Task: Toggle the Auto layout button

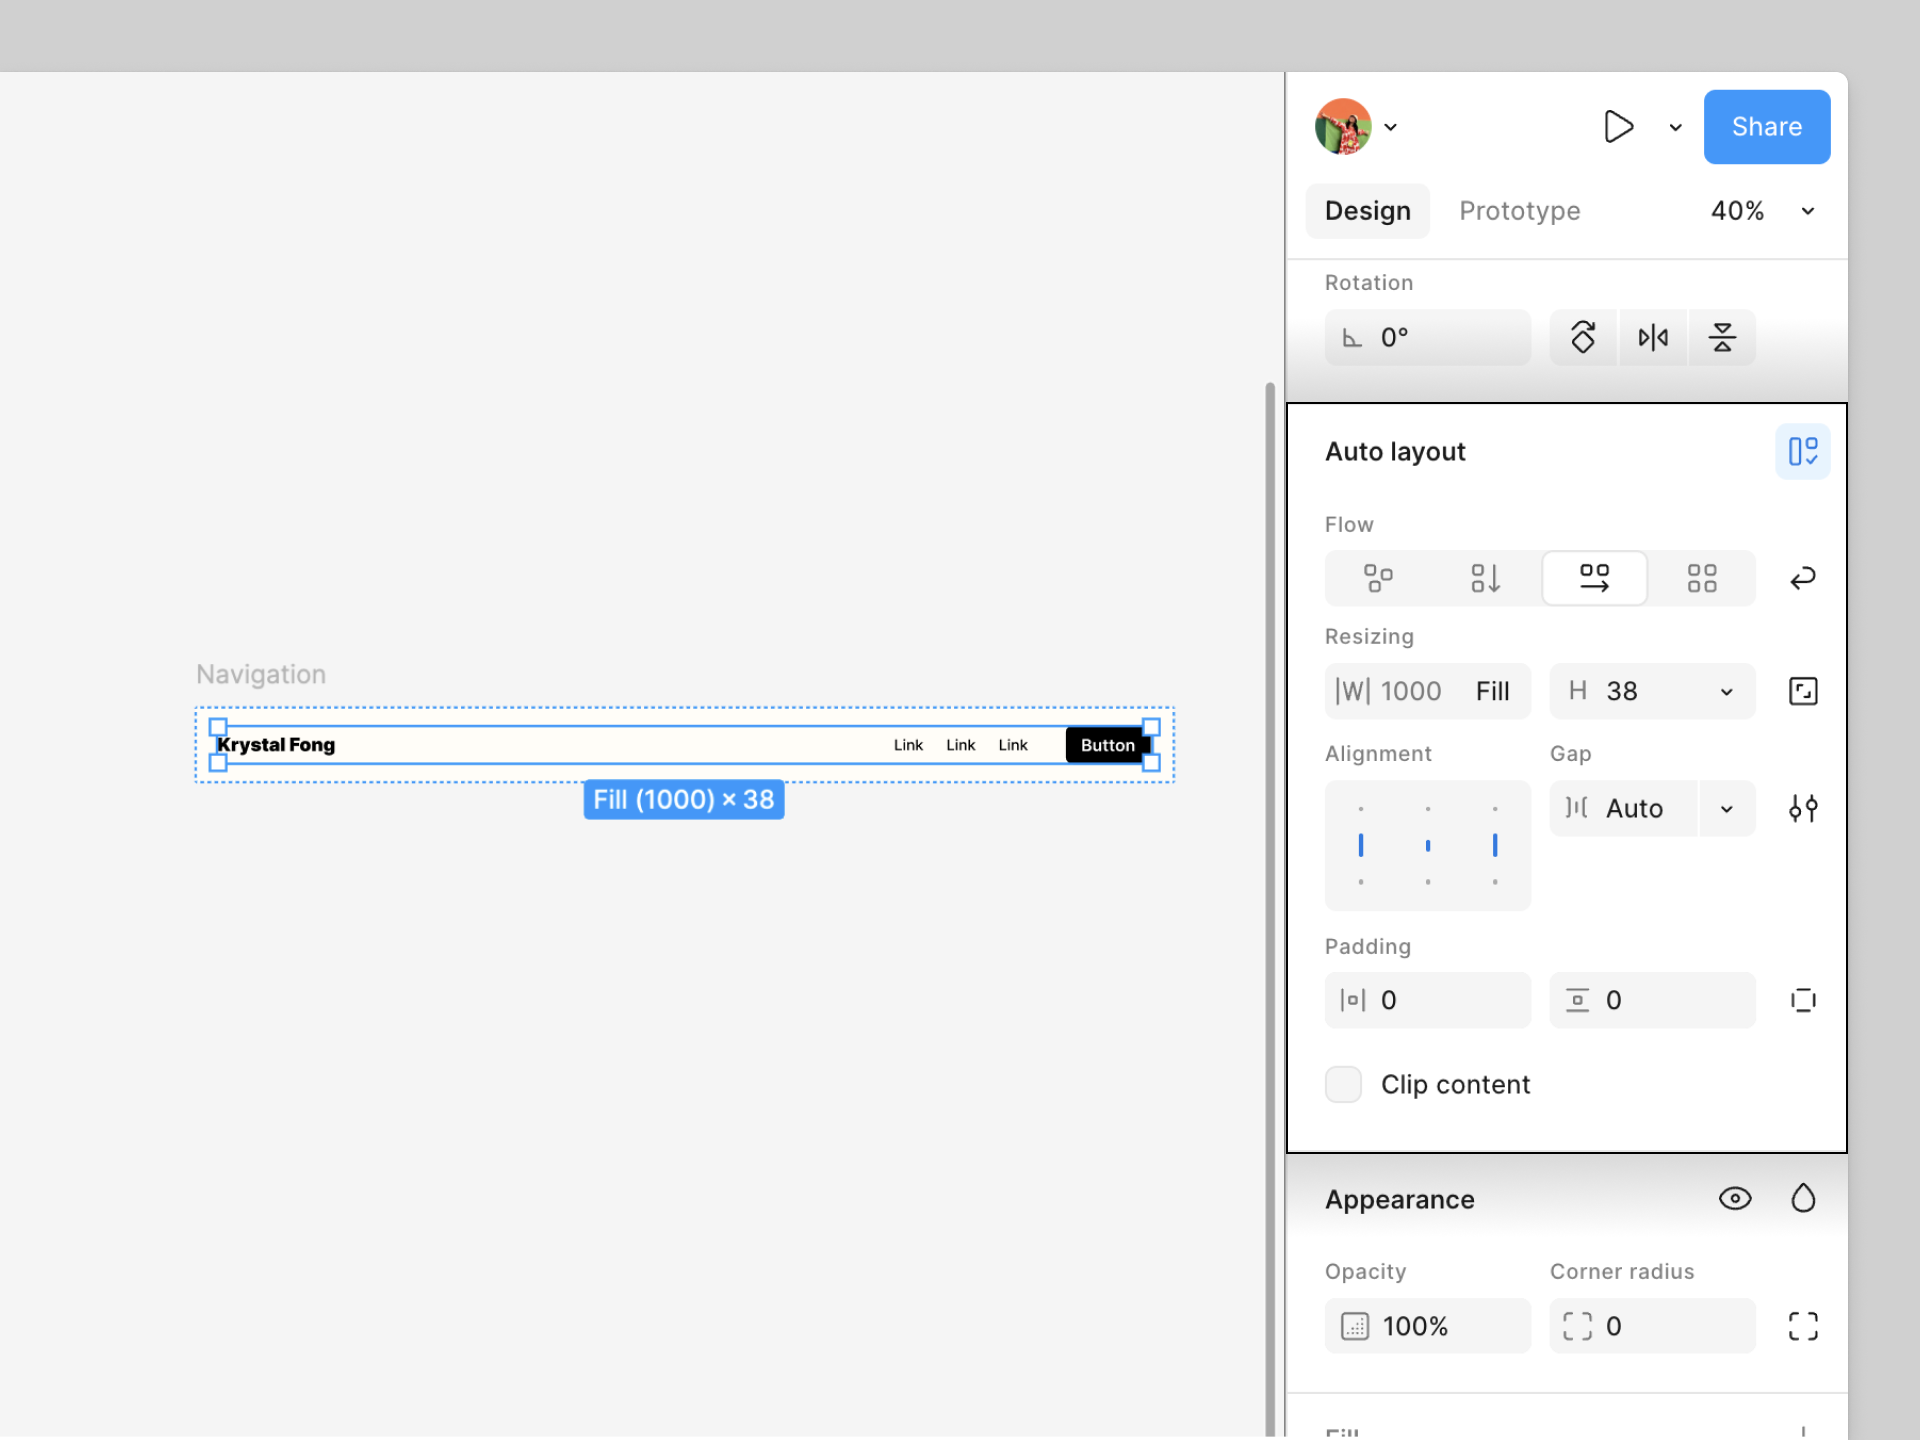Action: (x=1802, y=451)
